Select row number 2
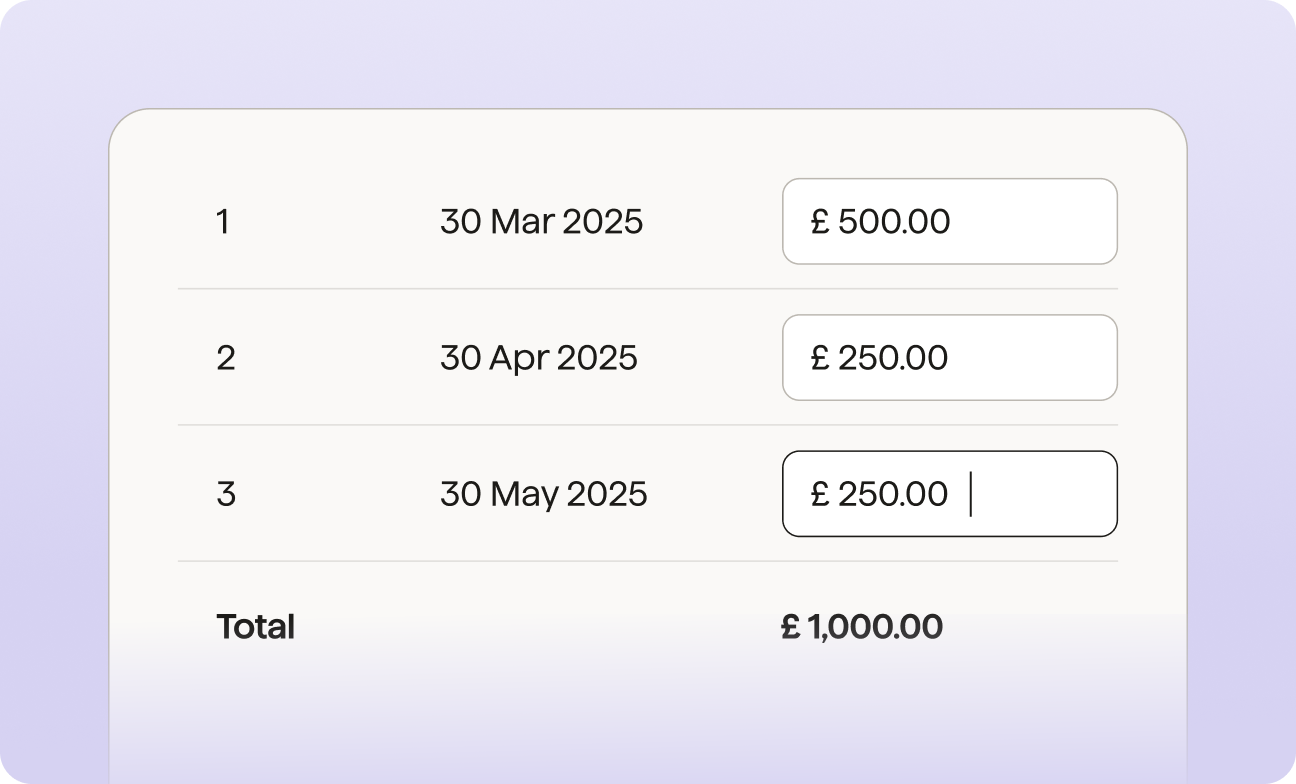 pyautogui.click(x=226, y=358)
